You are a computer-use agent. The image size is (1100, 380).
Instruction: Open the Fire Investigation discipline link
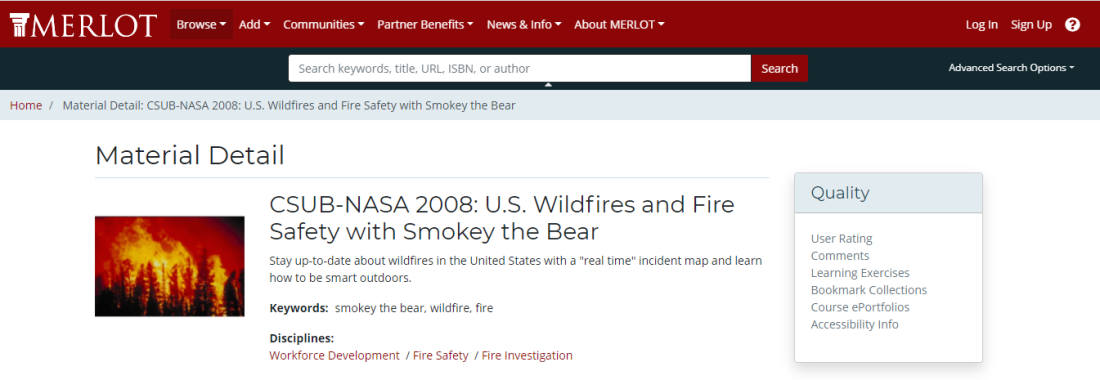coord(527,355)
